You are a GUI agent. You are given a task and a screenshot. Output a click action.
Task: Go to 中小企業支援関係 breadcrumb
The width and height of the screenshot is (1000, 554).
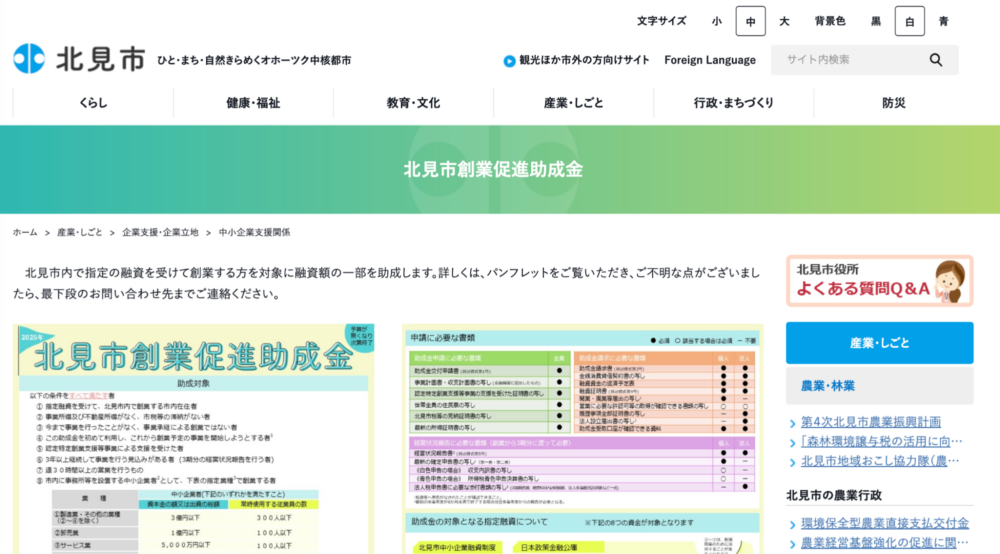click(x=254, y=233)
